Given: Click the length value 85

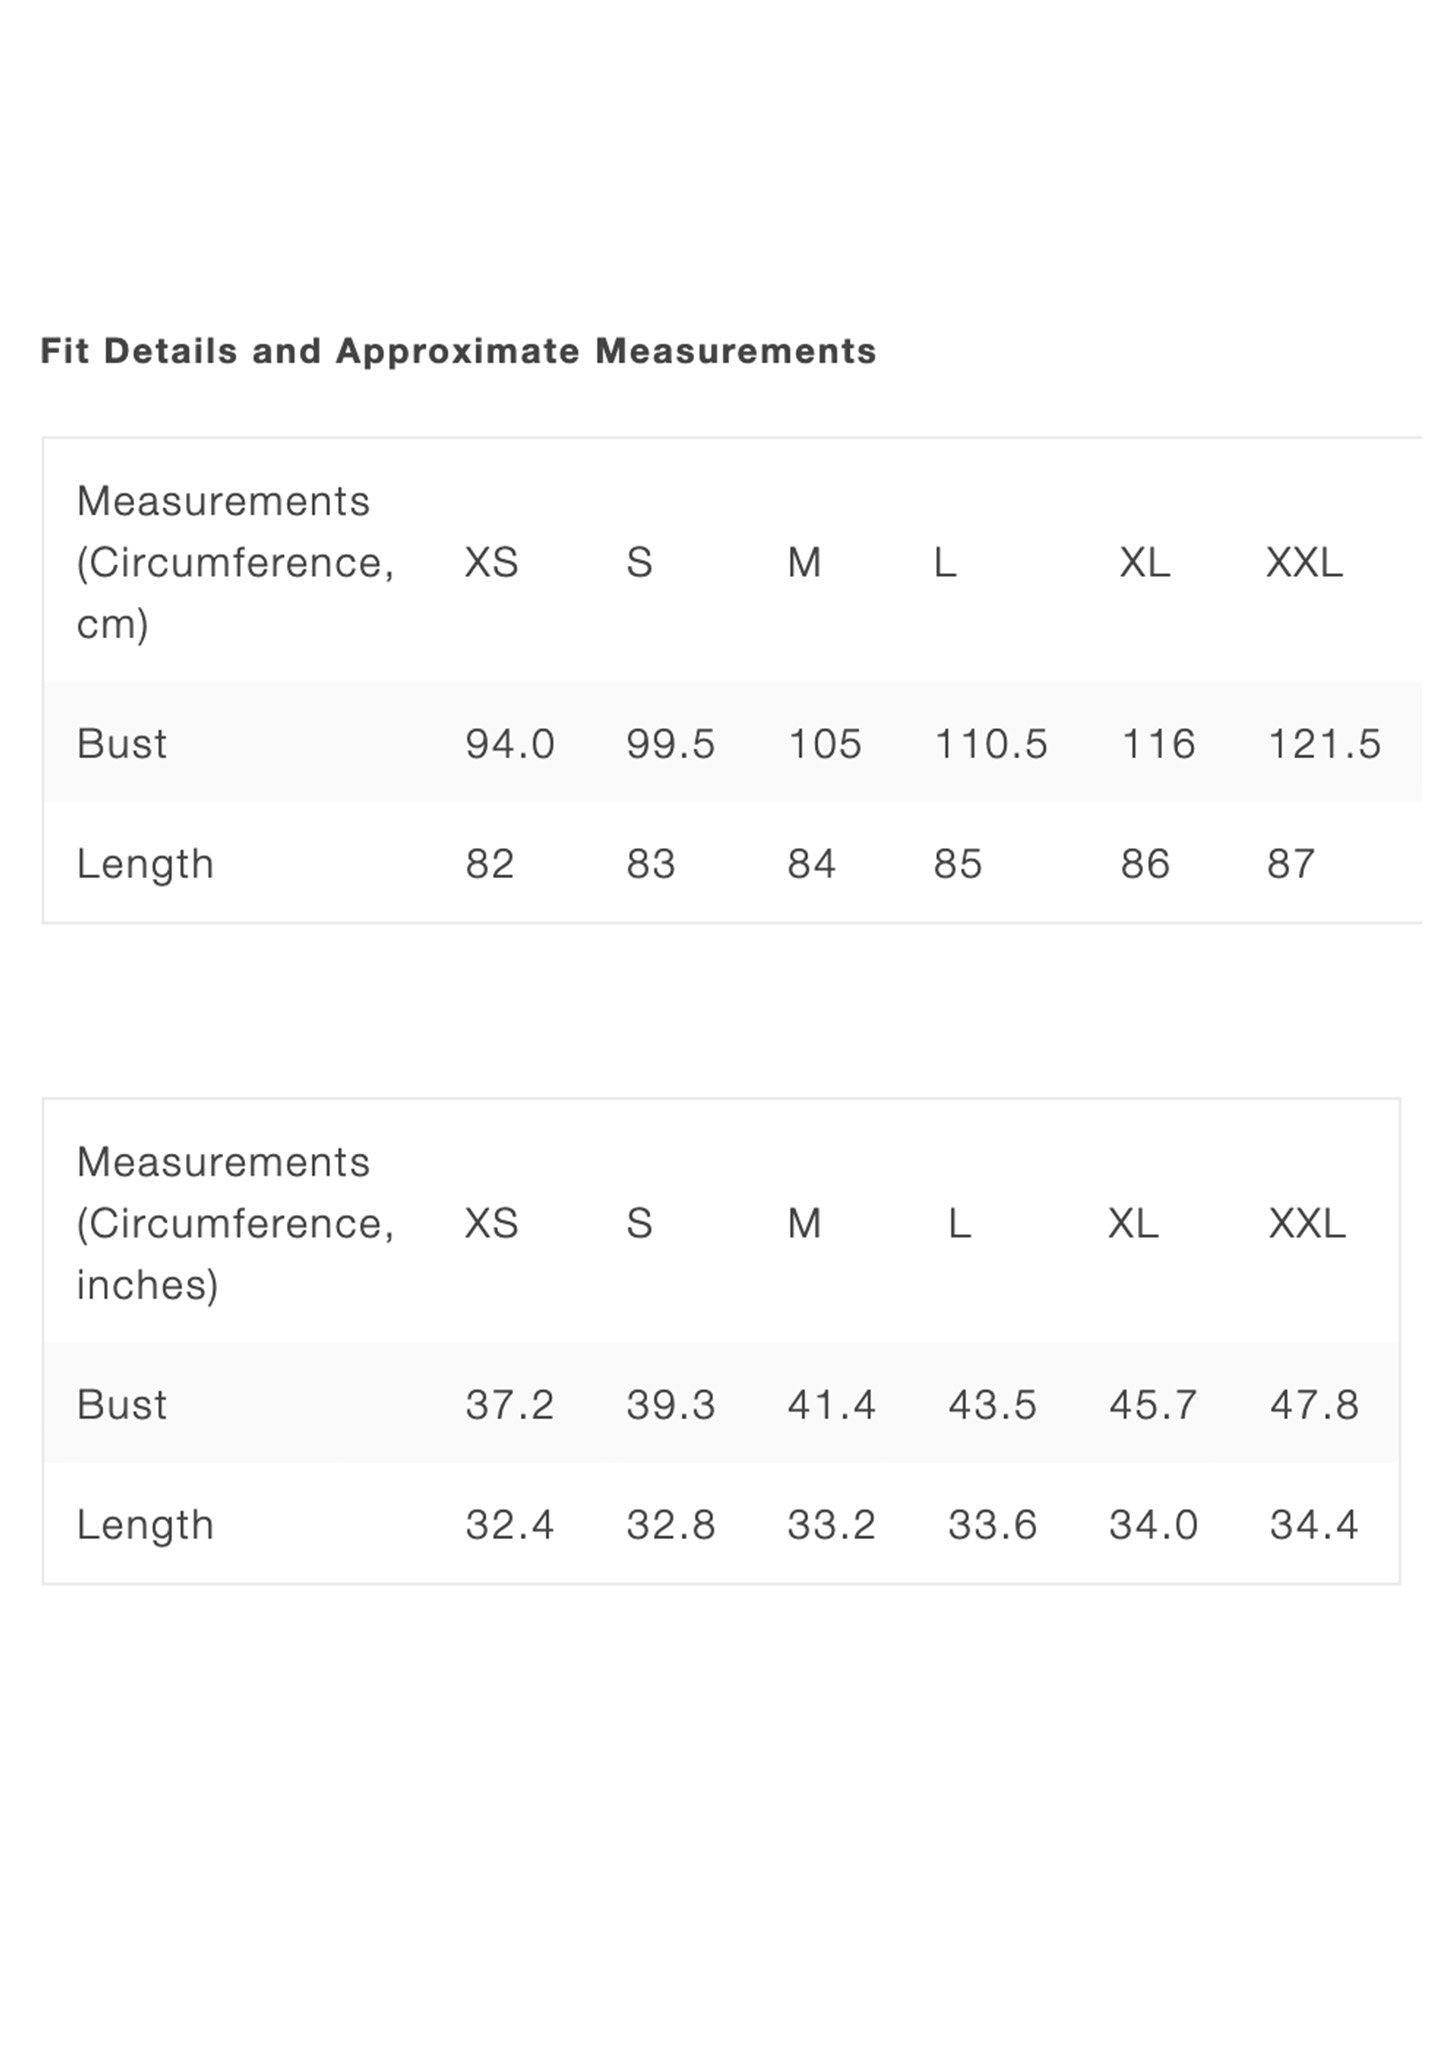Looking at the screenshot, I should click(958, 864).
